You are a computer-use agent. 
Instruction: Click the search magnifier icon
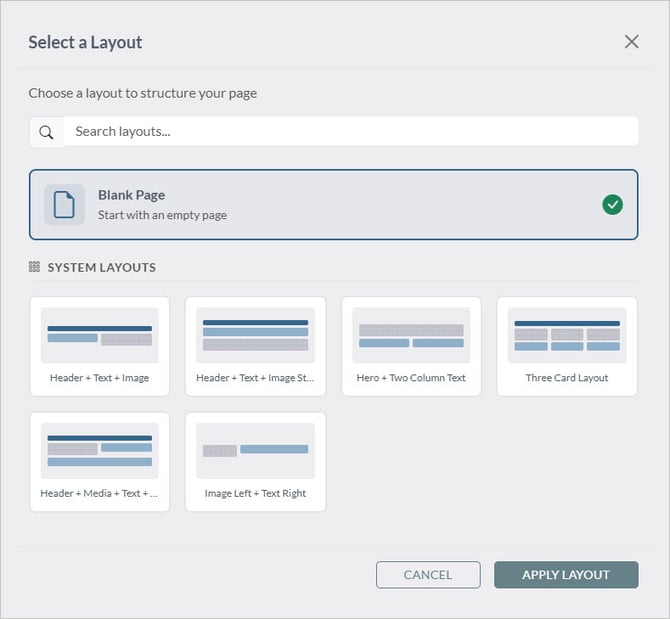pyautogui.click(x=46, y=132)
